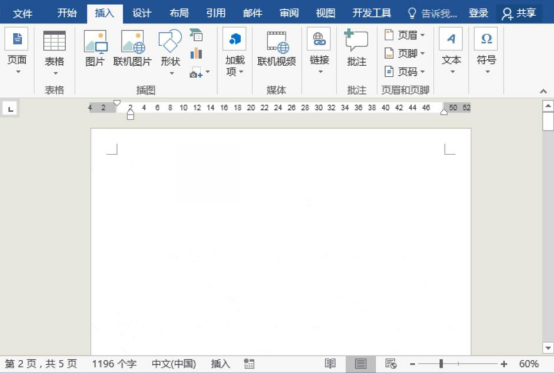Click the 共享 share button
Image resolution: width=554 pixels, height=373 pixels.
click(519, 13)
